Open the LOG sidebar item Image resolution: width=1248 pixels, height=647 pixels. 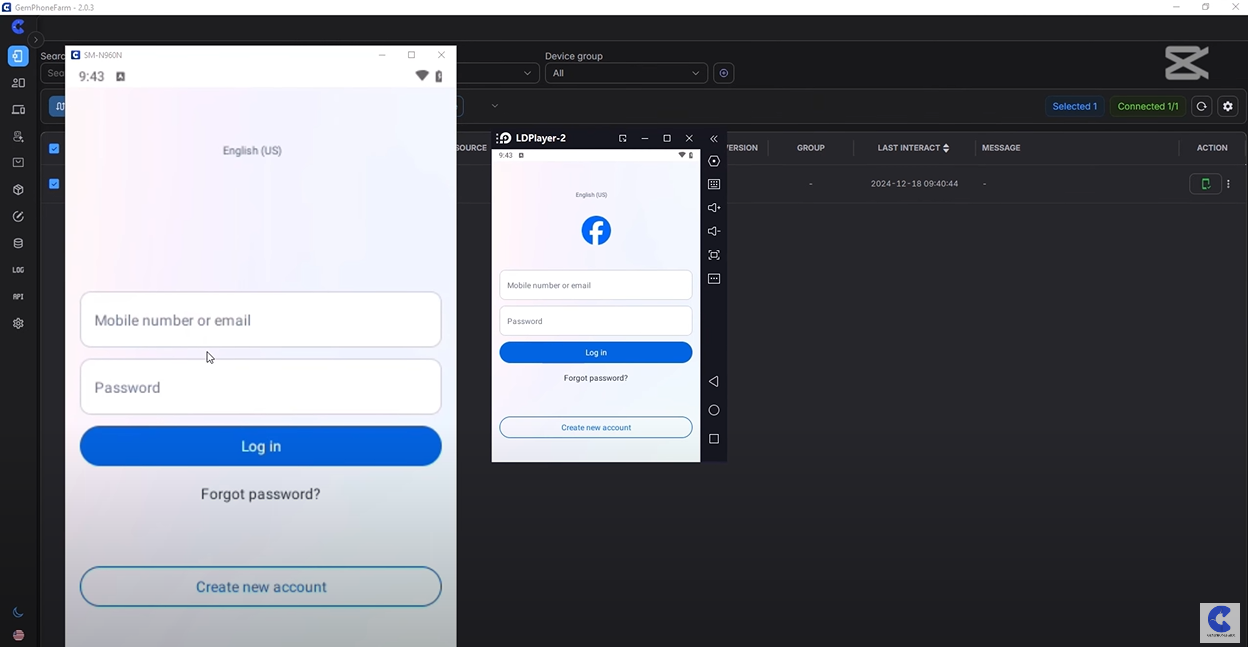click(18, 270)
